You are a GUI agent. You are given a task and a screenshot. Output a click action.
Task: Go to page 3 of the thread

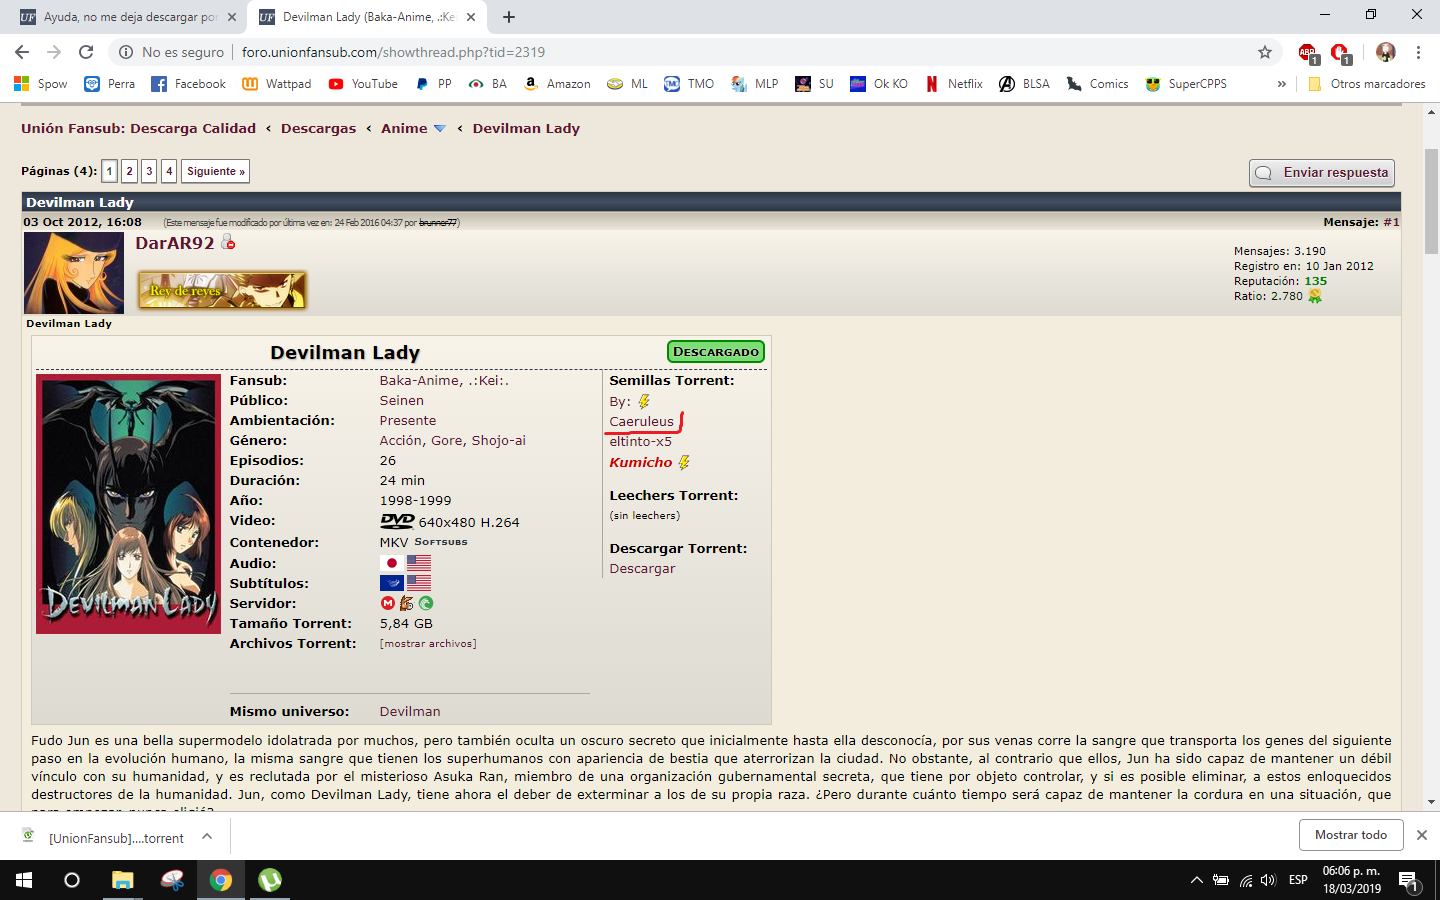pyautogui.click(x=149, y=171)
